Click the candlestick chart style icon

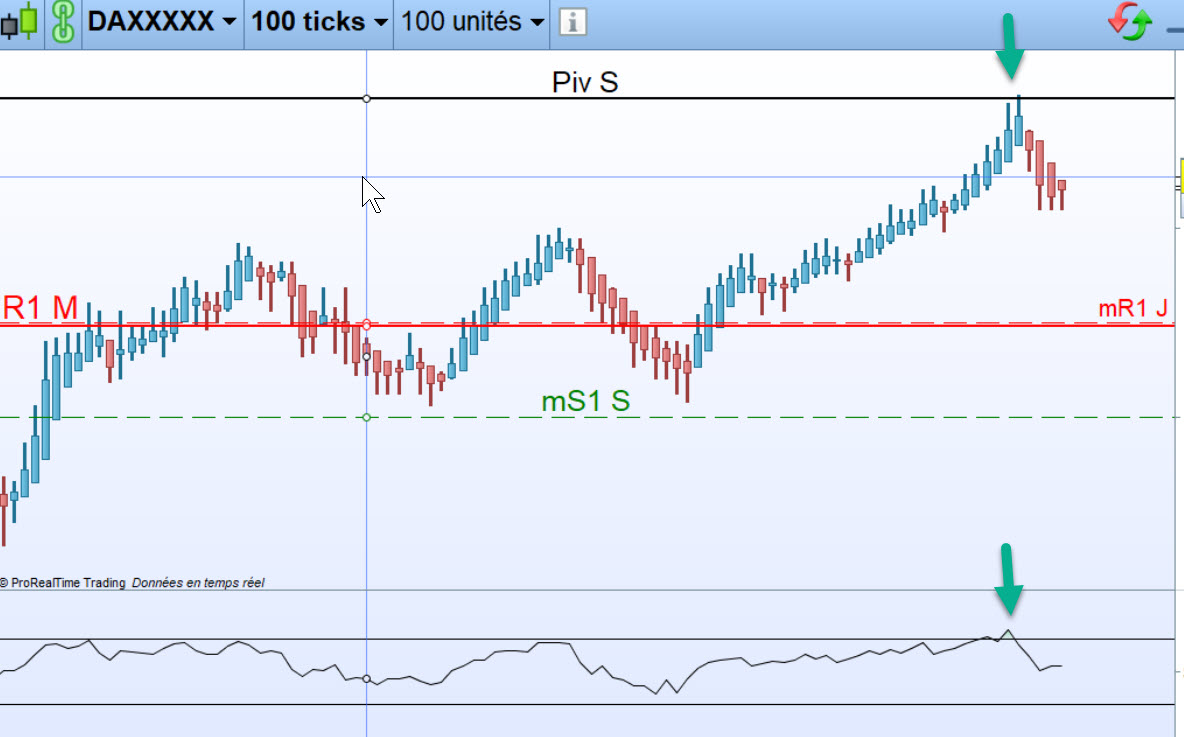pos(20,22)
